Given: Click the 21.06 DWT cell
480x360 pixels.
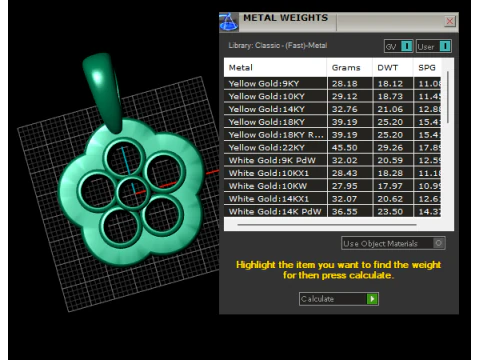Looking at the screenshot, I should click(393, 109).
